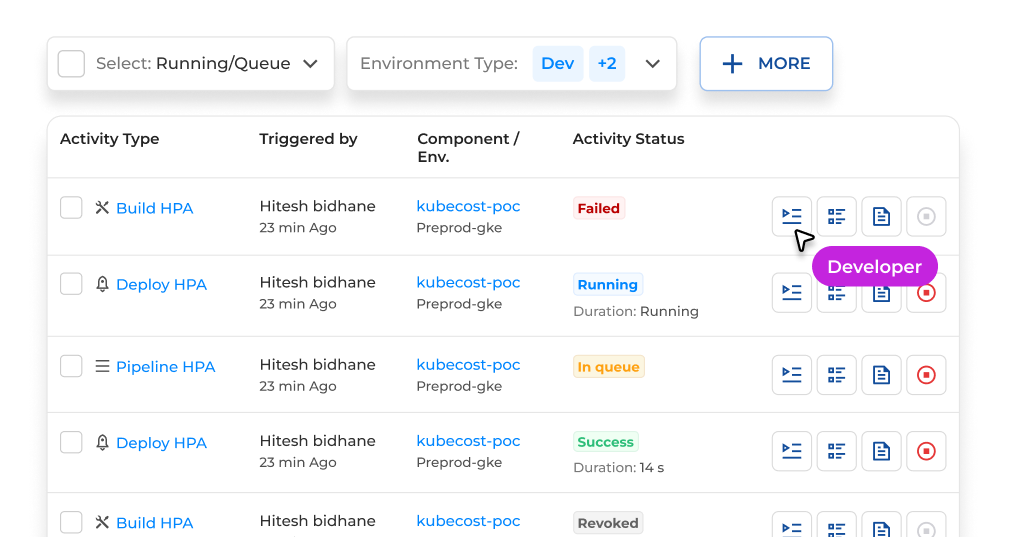
Task: Stop the In queue Pipeline HPA activity
Action: click(926, 375)
